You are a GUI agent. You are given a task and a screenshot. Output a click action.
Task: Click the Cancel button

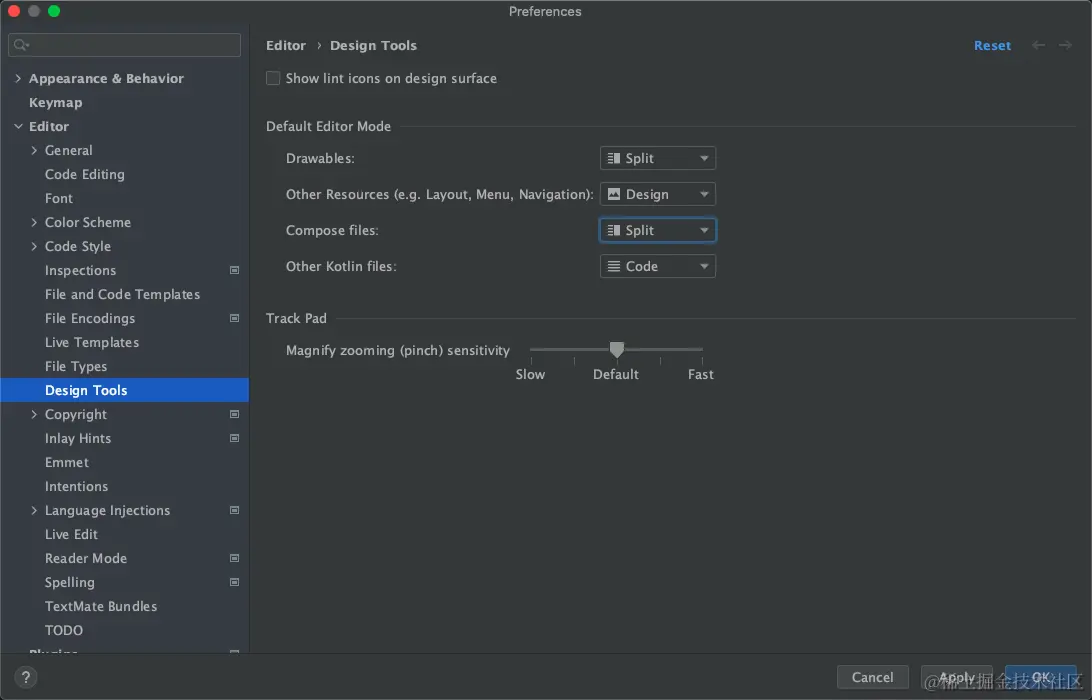tap(872, 677)
